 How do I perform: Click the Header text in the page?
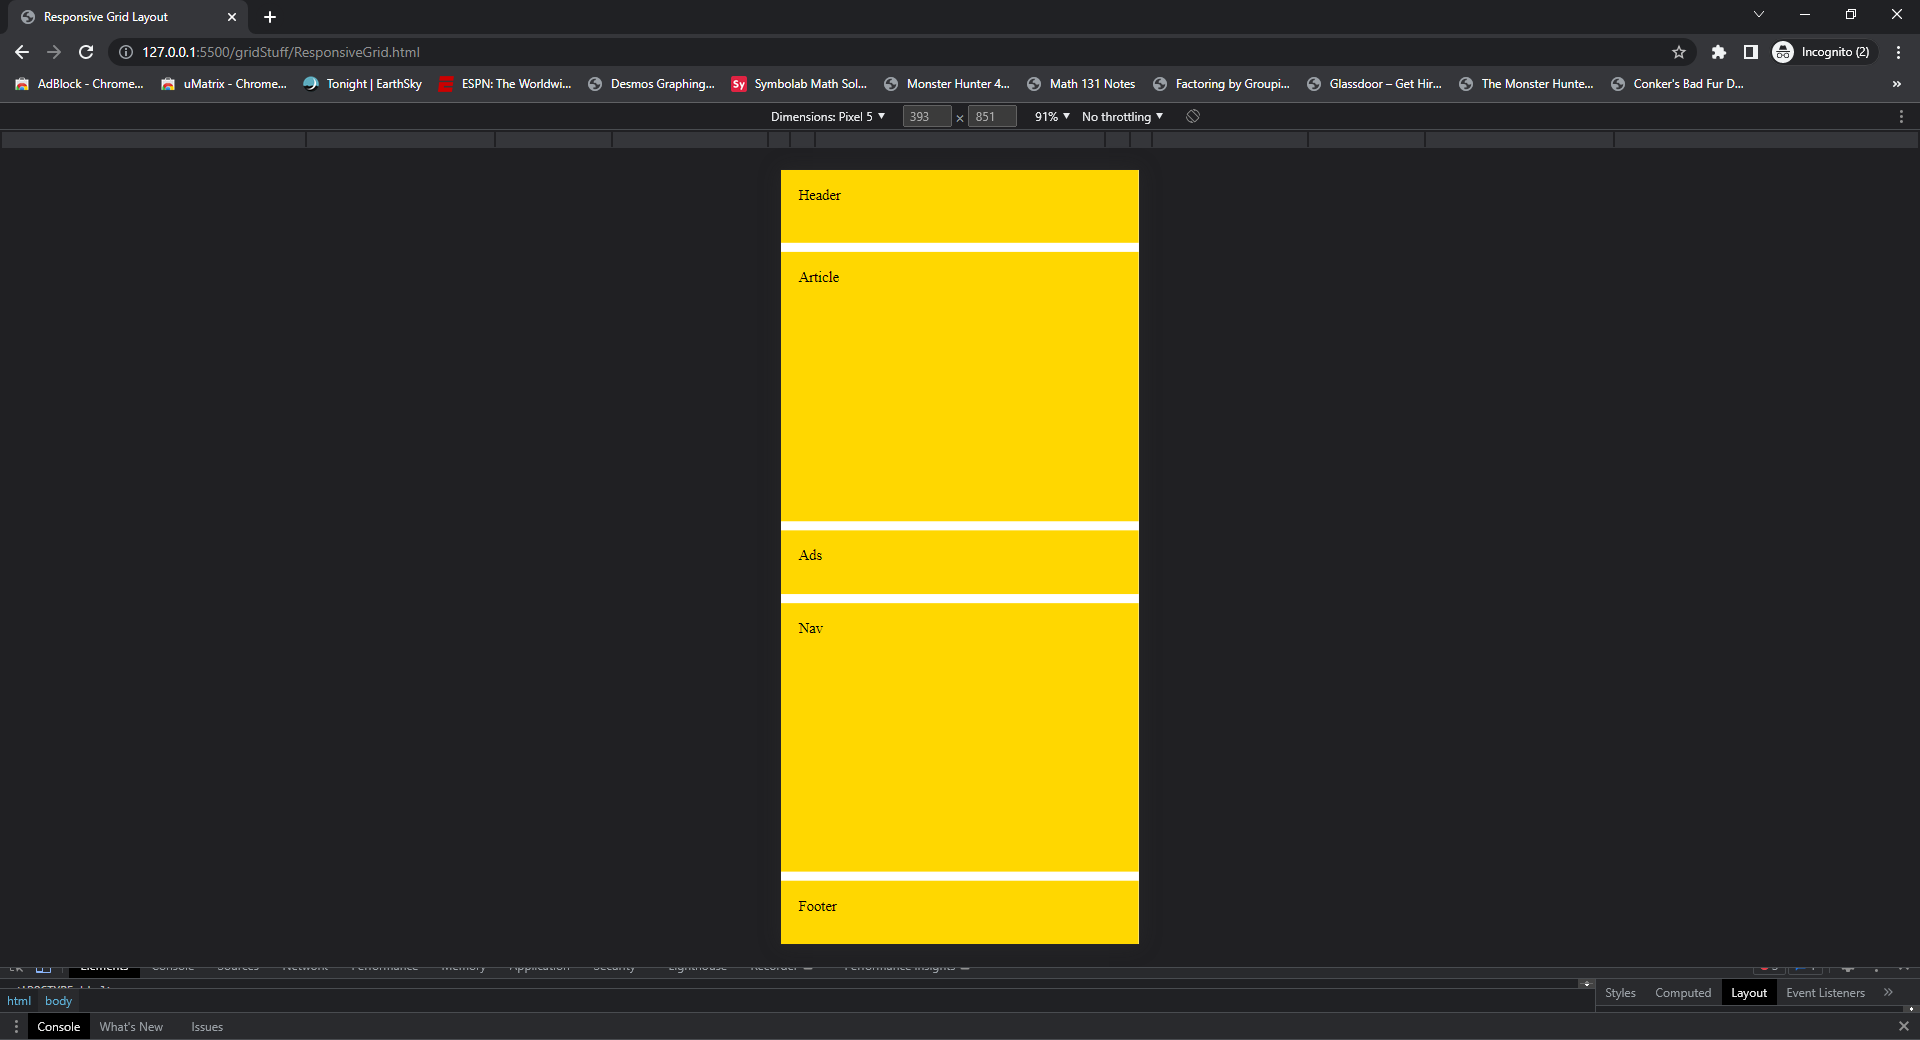tap(819, 195)
